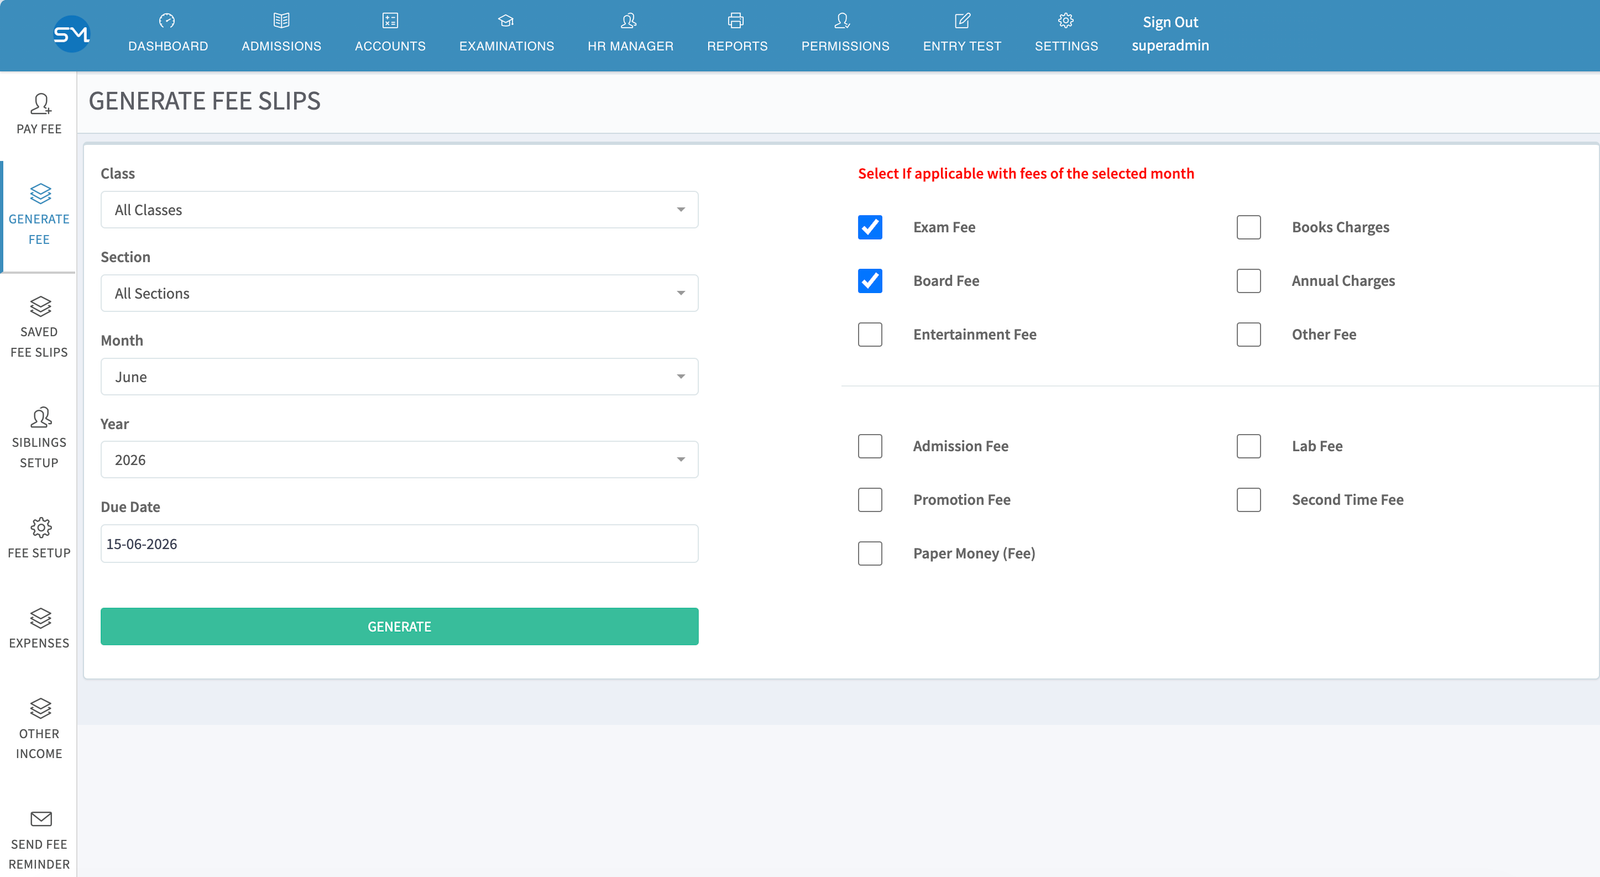Open the Examinations menu label

click(x=506, y=46)
